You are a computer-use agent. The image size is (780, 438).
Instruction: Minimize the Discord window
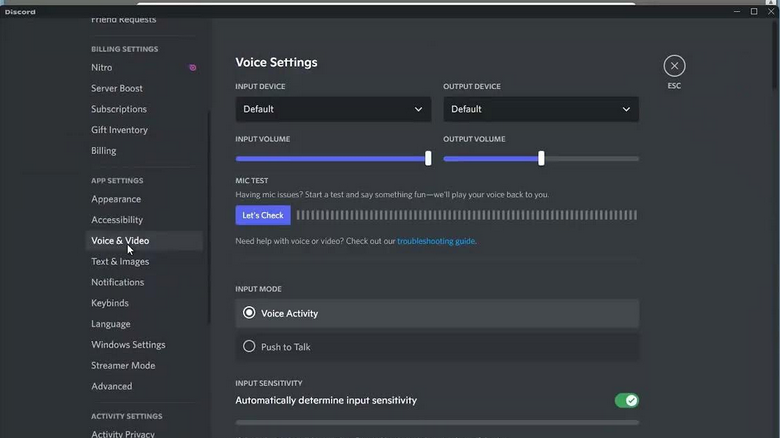737,11
